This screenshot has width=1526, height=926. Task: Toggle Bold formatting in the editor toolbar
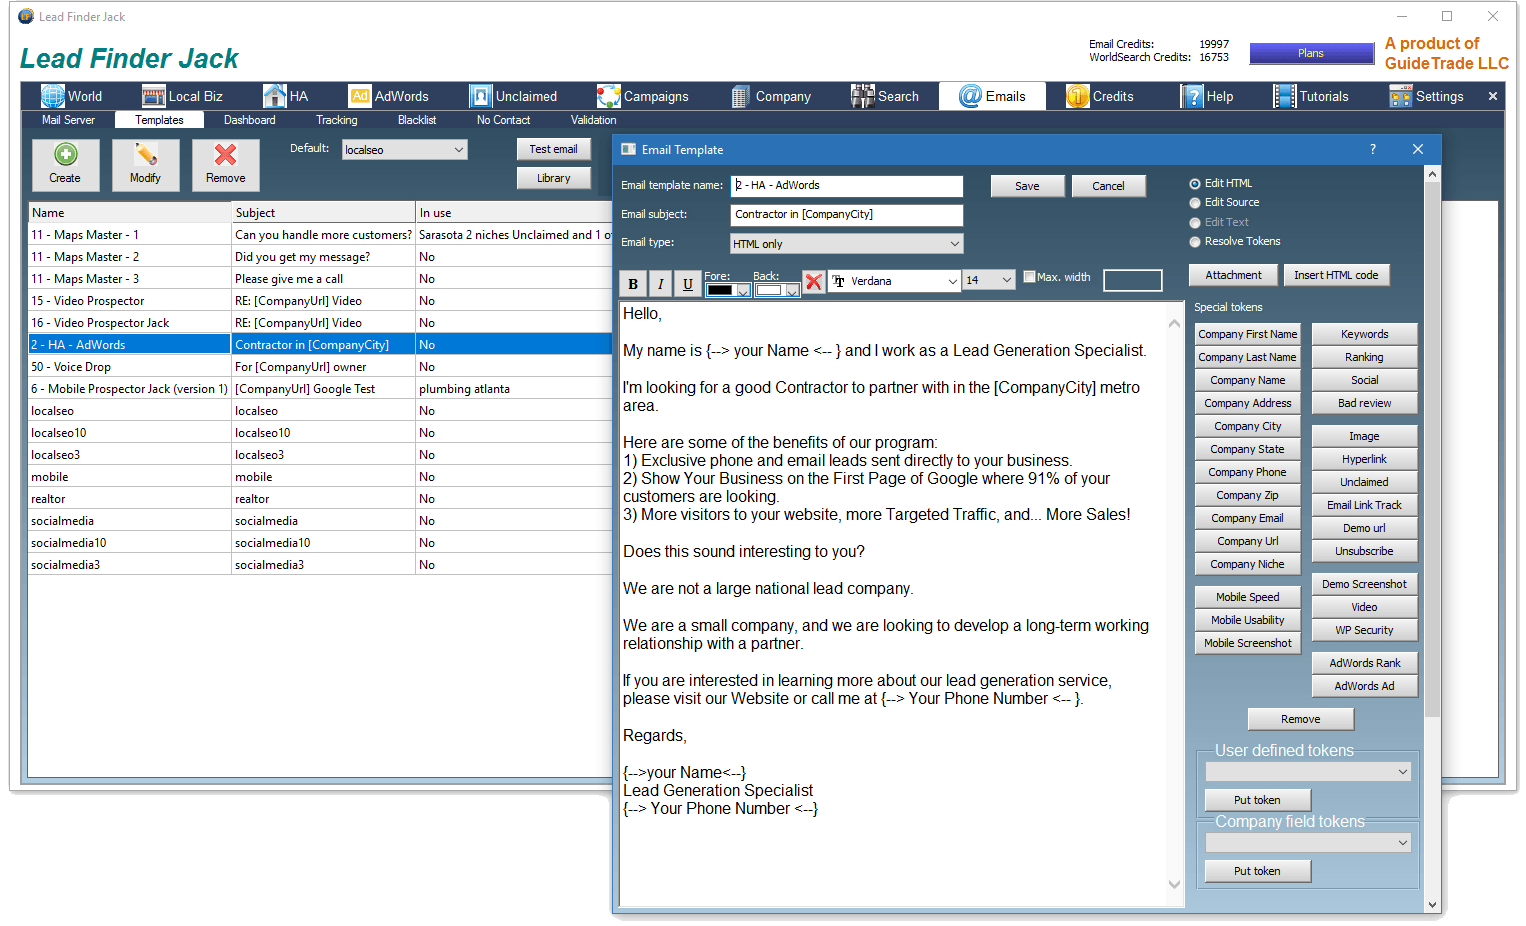click(x=633, y=284)
